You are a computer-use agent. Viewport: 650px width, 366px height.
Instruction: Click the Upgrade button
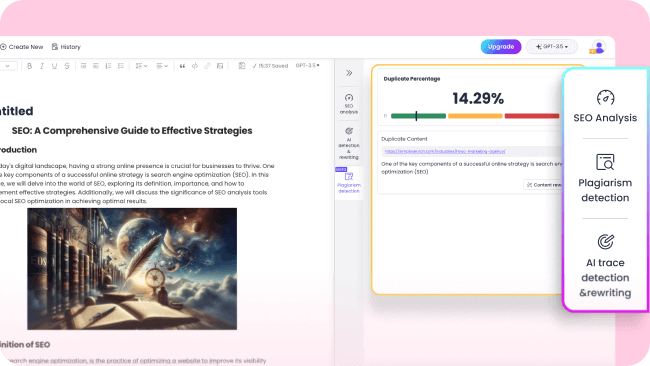click(x=501, y=47)
